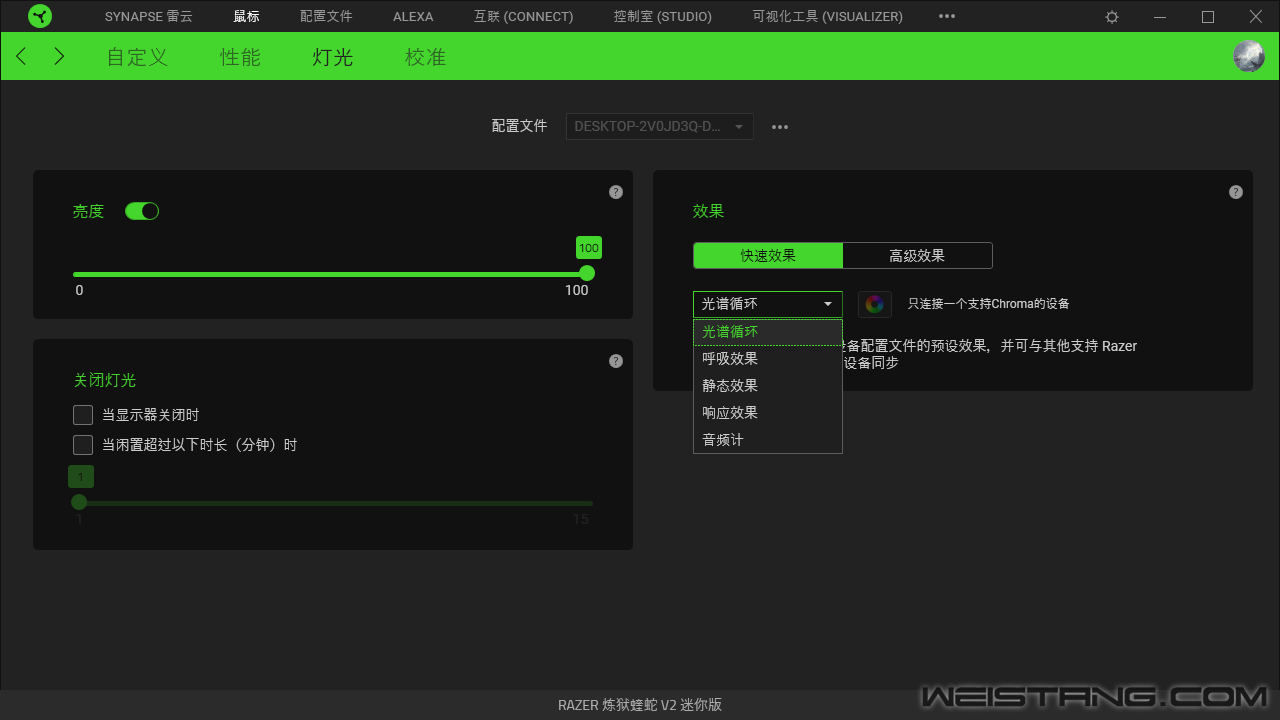Screen dimensions: 1280x720
Task: Click the 只连接一个支持Chroma的设备 text
Action: (x=988, y=304)
